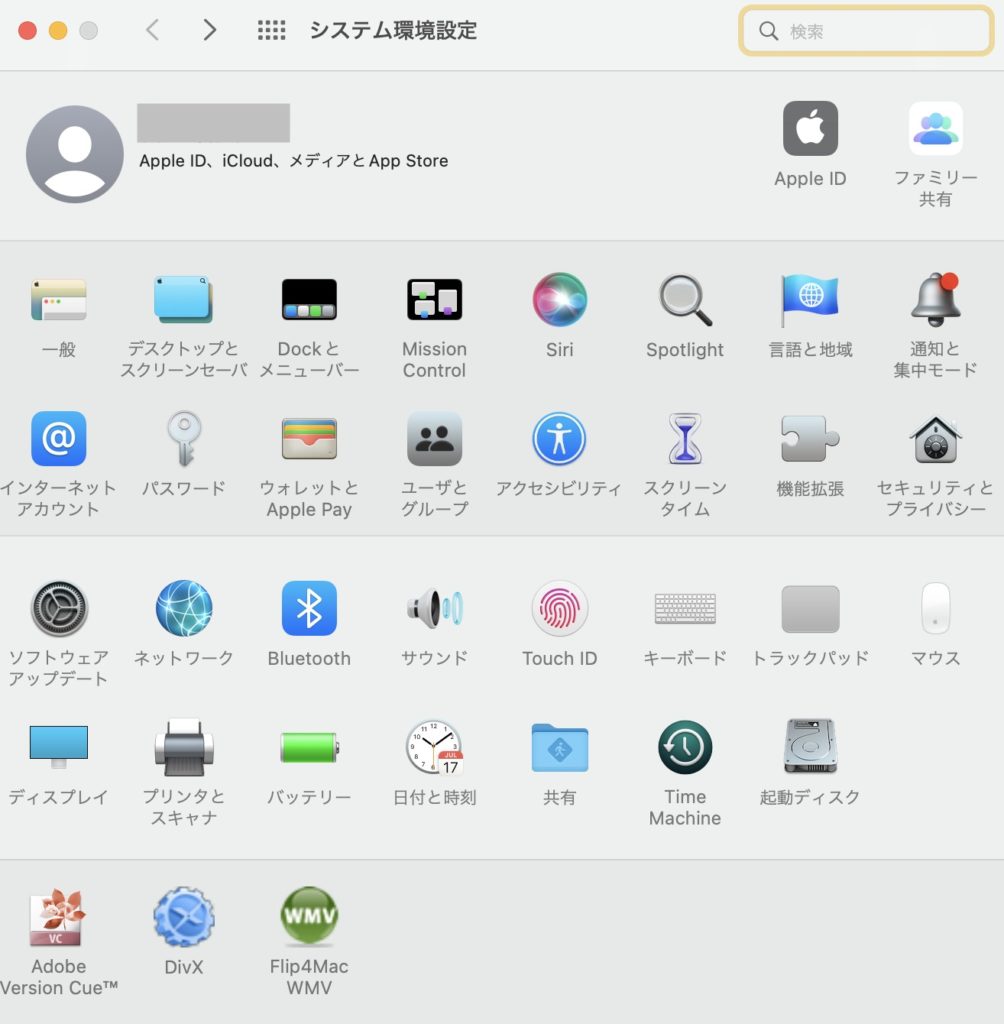Click the user account profile picture

click(75, 154)
